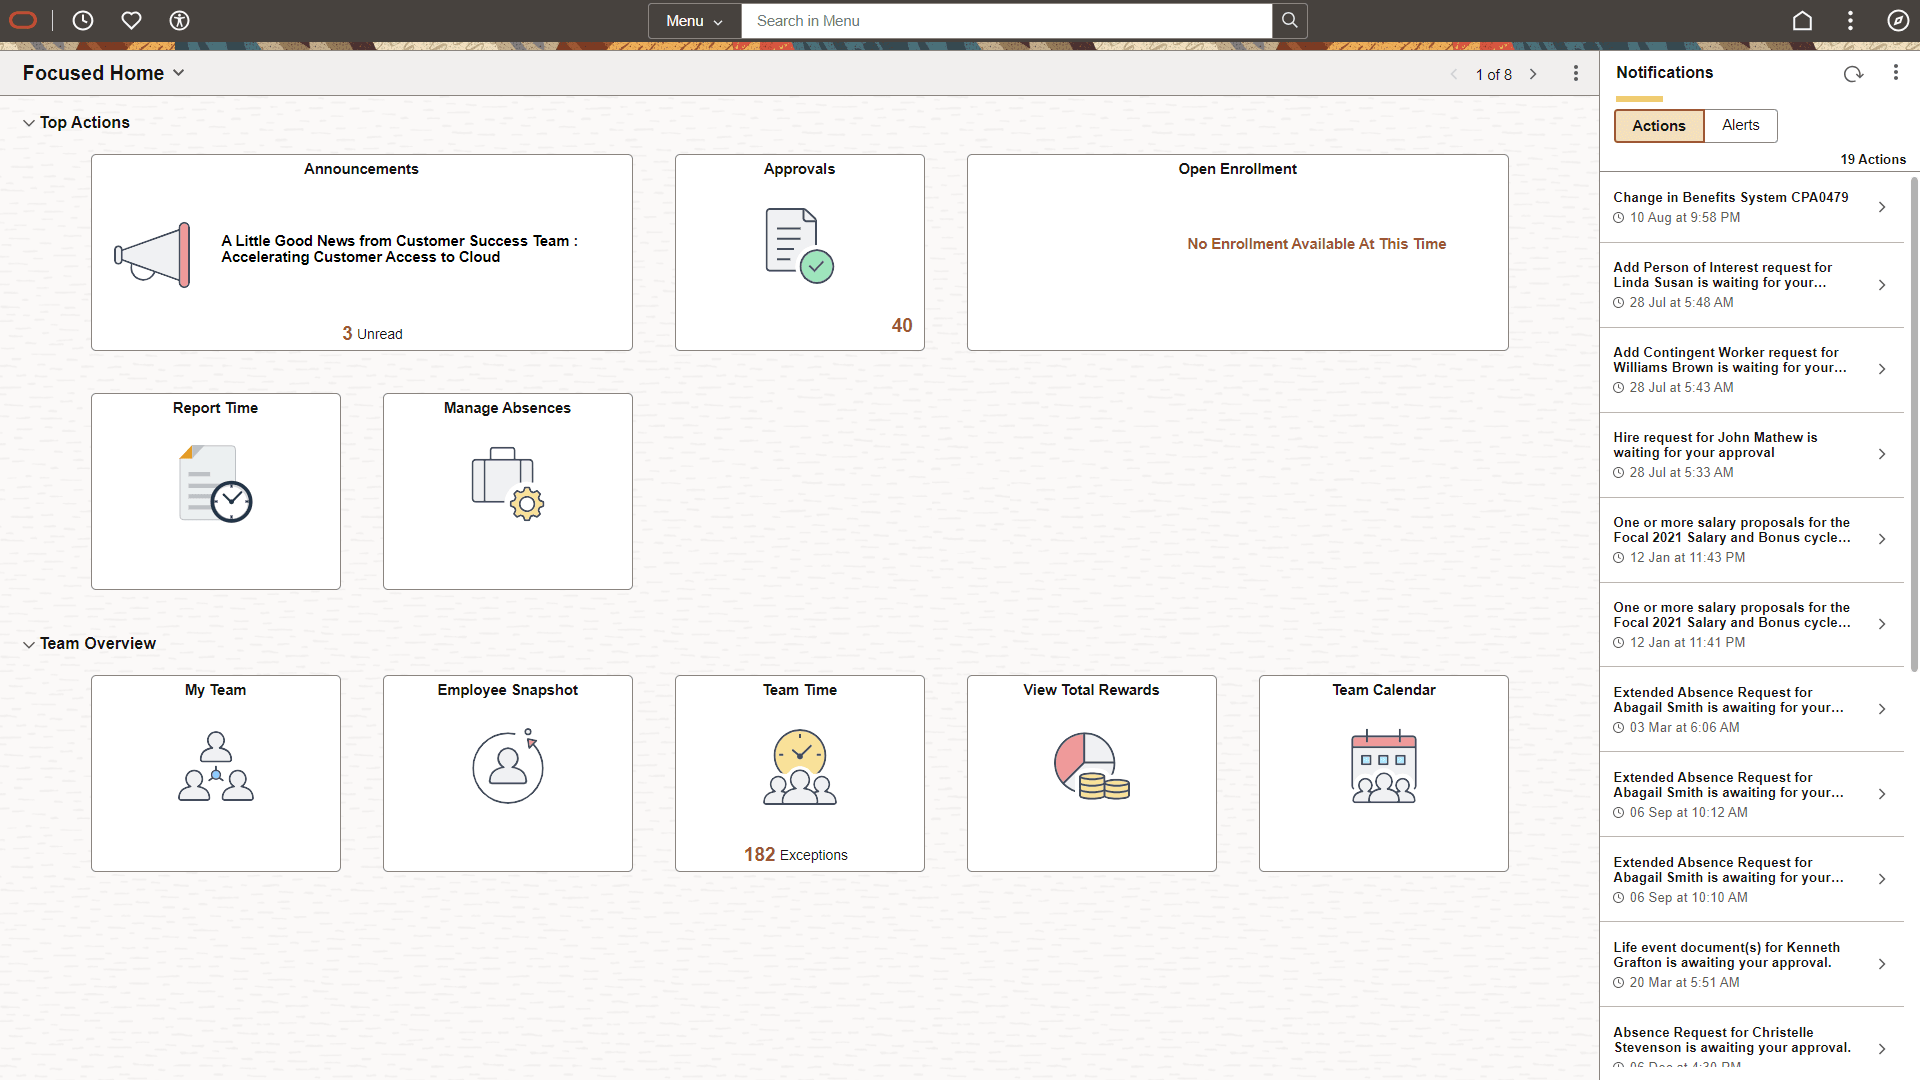Click the search magnifier icon
The width and height of the screenshot is (1920, 1080).
point(1289,20)
